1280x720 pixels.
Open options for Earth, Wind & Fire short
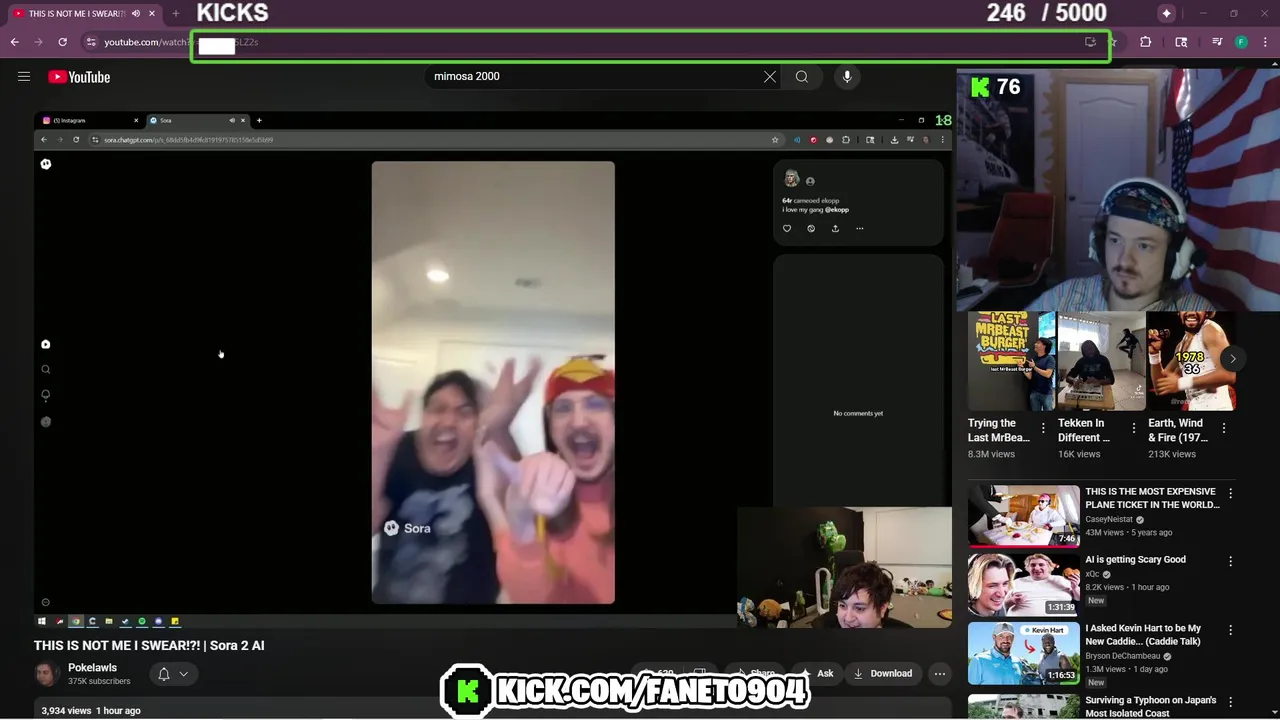[x=1224, y=428]
